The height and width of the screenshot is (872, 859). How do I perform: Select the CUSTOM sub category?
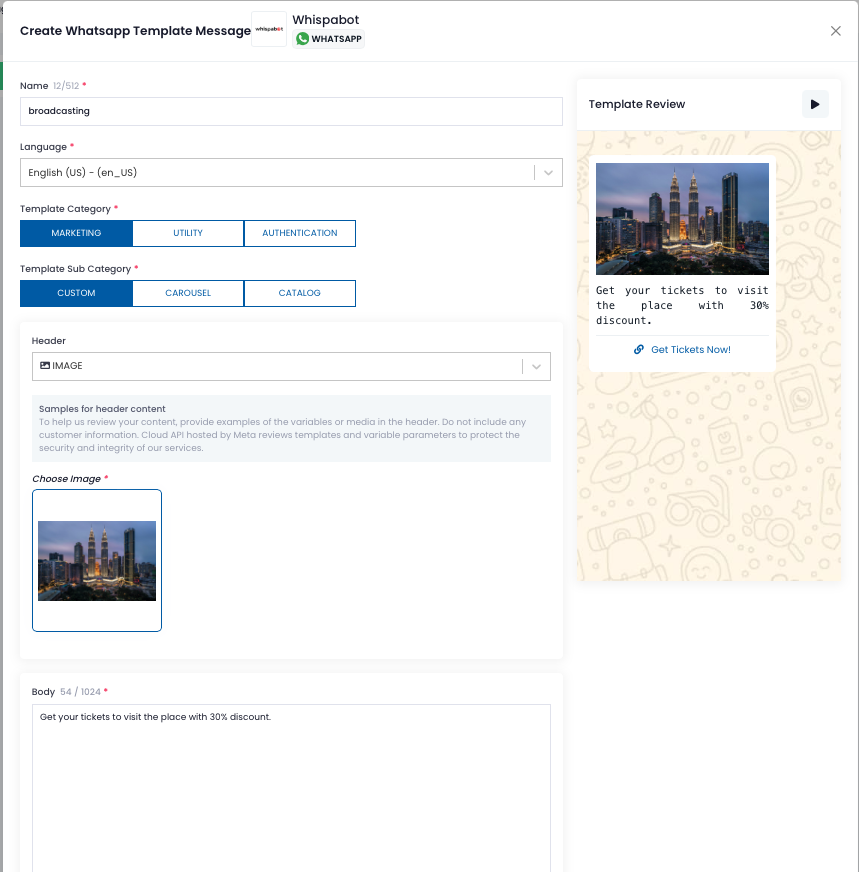[76, 293]
